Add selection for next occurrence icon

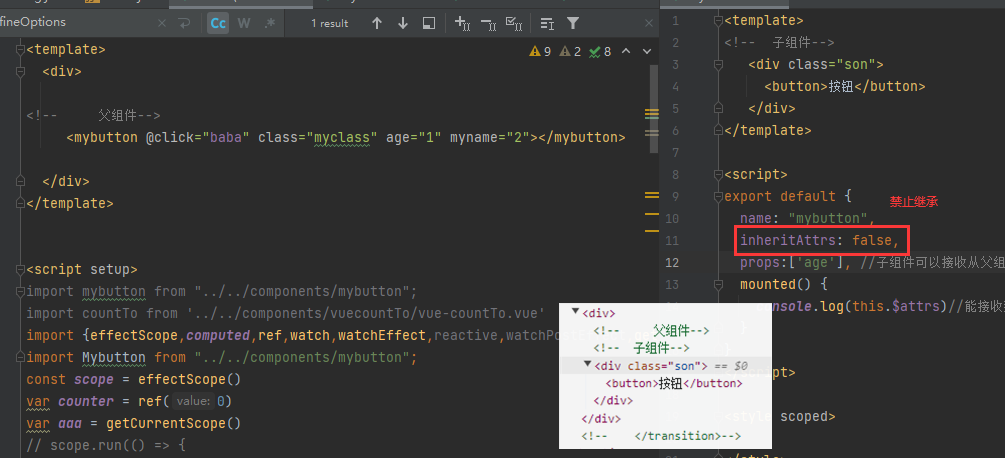coord(461,23)
